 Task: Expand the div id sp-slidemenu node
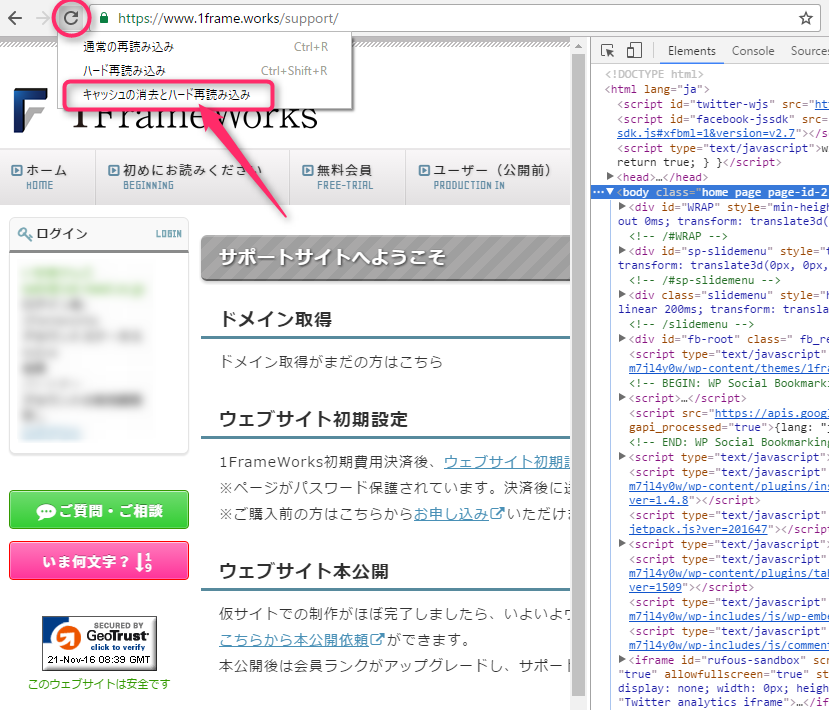coord(622,250)
